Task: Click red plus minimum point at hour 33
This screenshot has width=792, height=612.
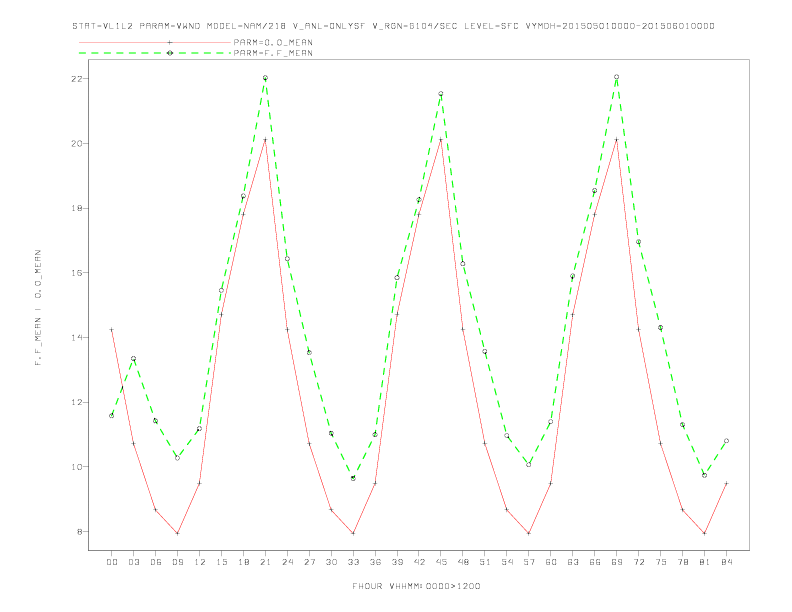Action: point(353,533)
